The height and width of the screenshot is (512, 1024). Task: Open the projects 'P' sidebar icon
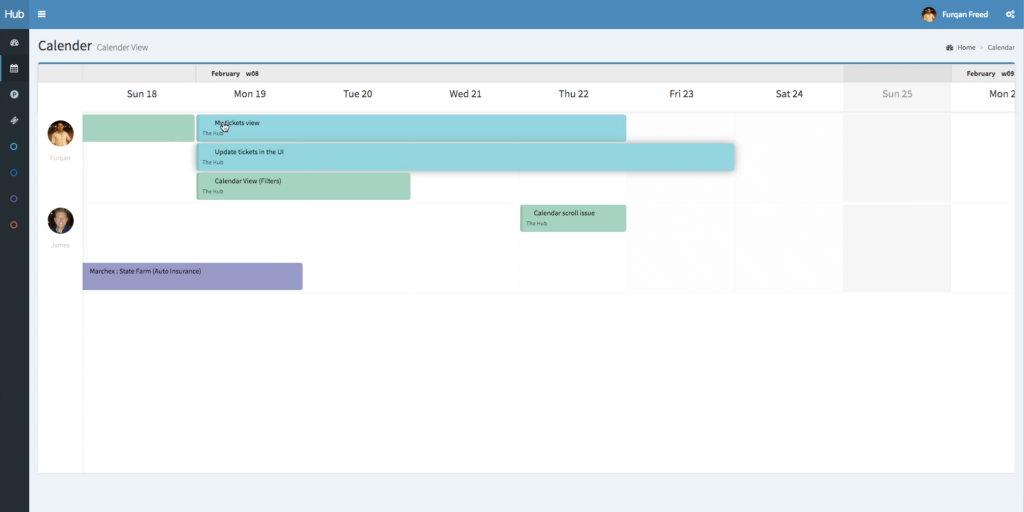(x=14, y=95)
